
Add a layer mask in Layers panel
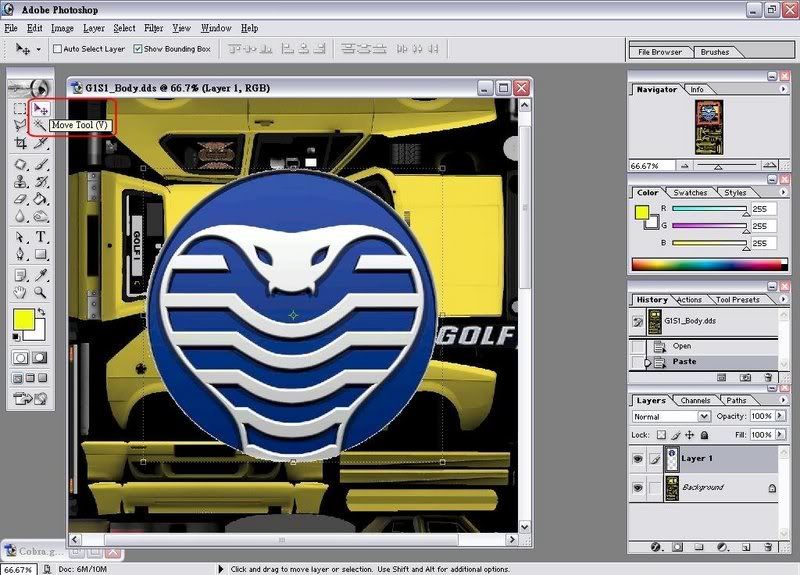click(x=677, y=547)
